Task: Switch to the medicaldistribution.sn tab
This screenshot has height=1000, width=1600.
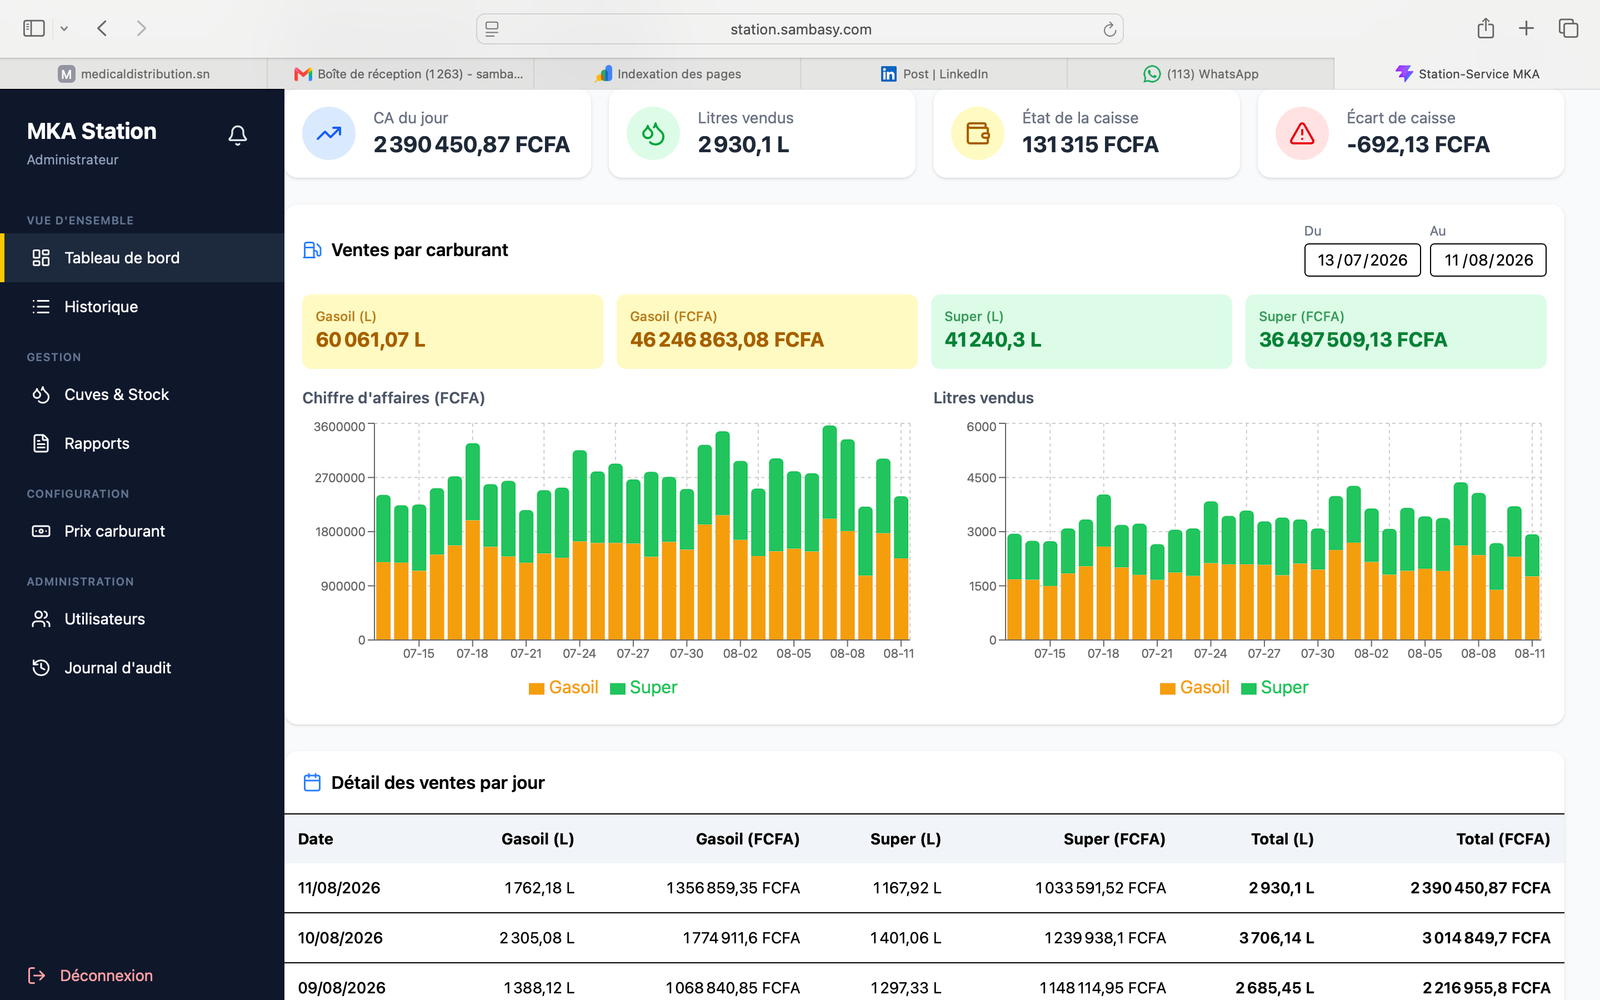Action: point(134,74)
